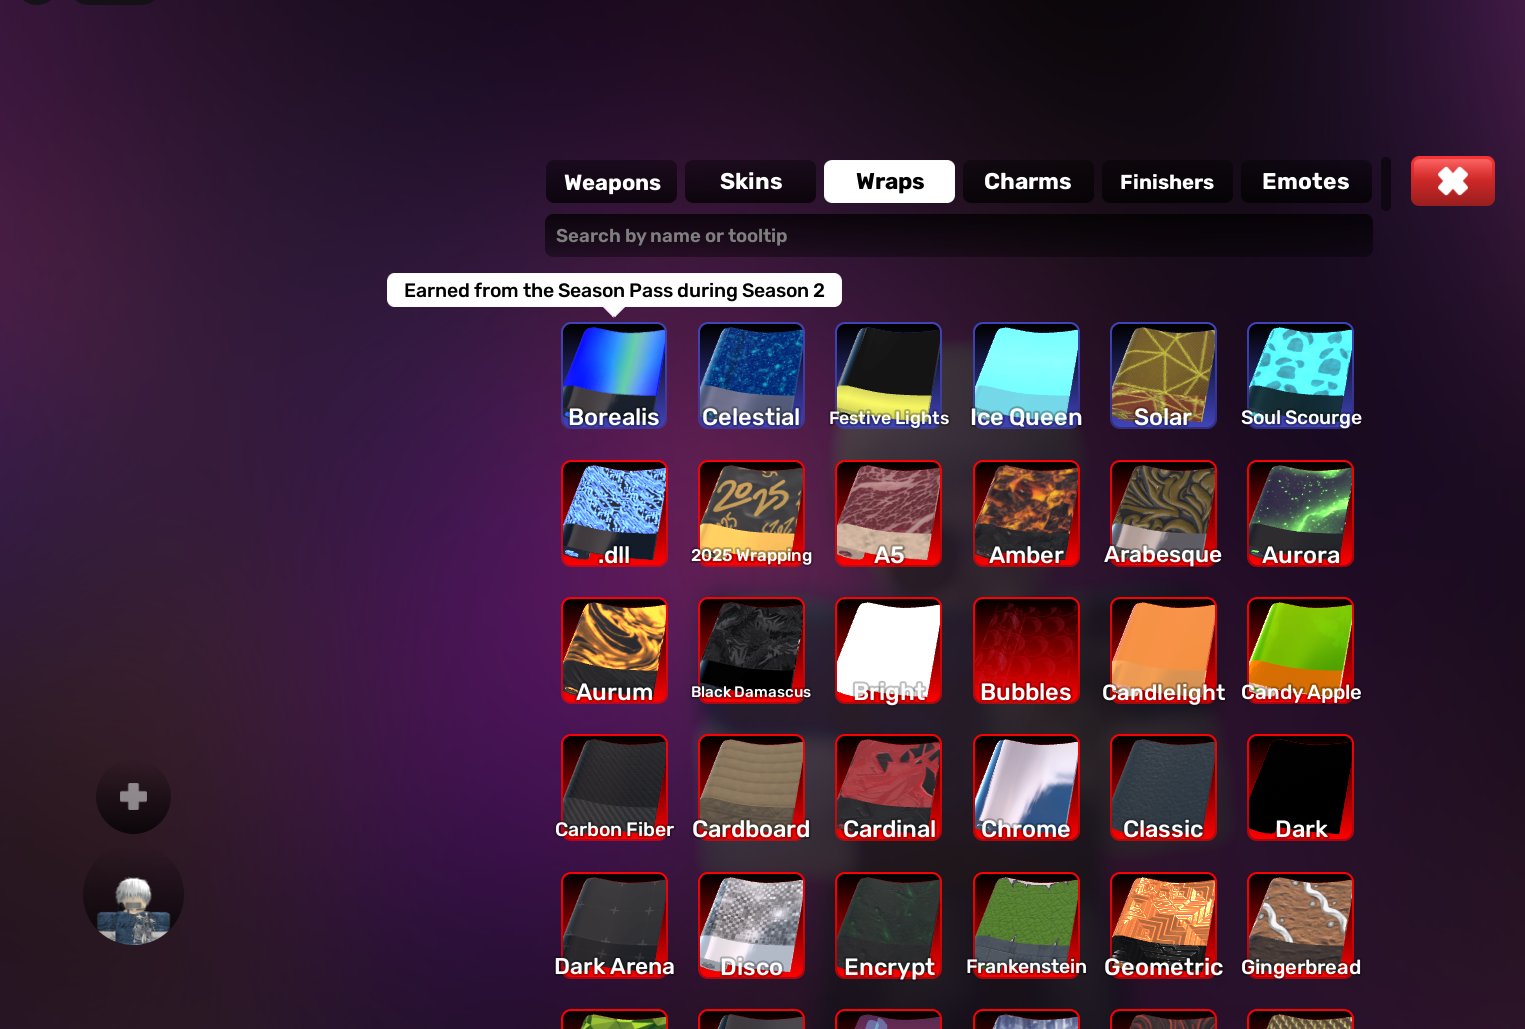Open the player avatar portrait

point(133,896)
